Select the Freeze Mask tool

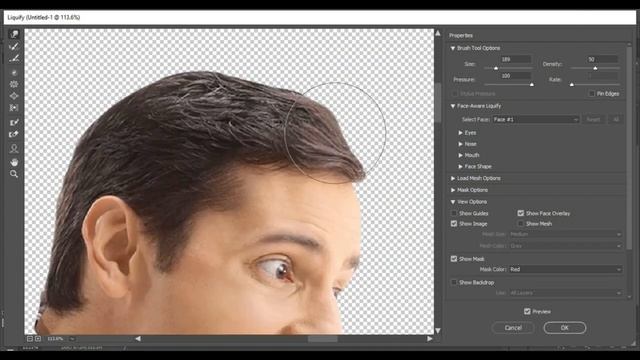14,122
